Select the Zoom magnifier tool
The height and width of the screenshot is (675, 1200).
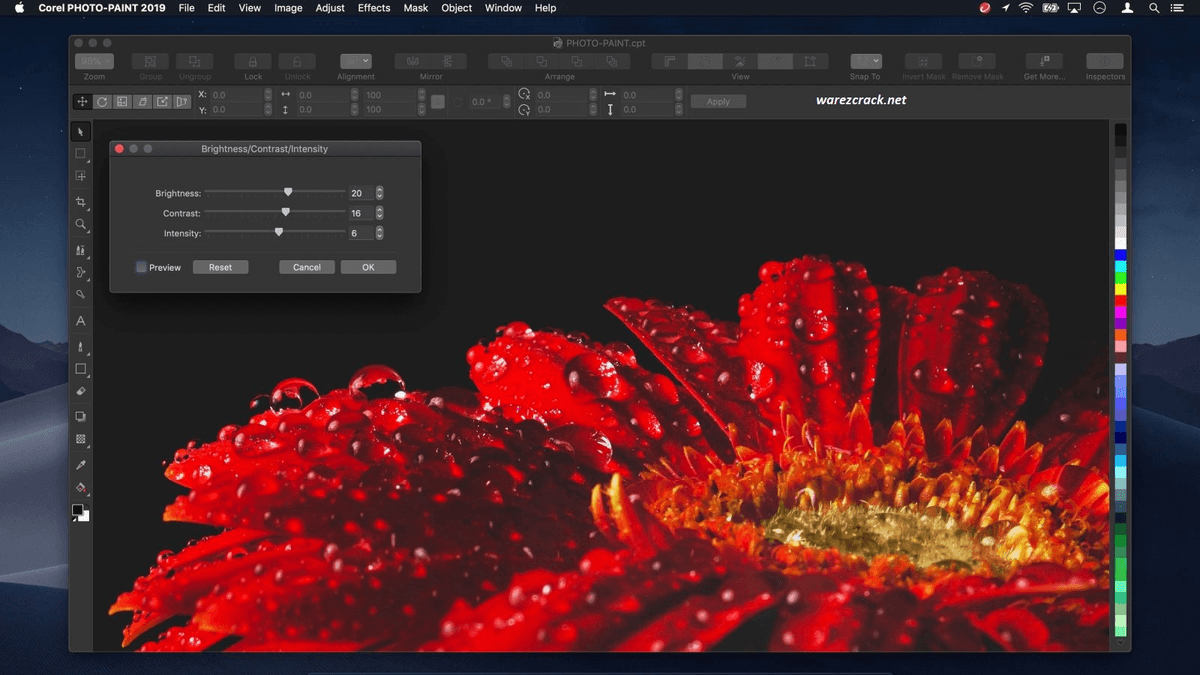(x=81, y=225)
